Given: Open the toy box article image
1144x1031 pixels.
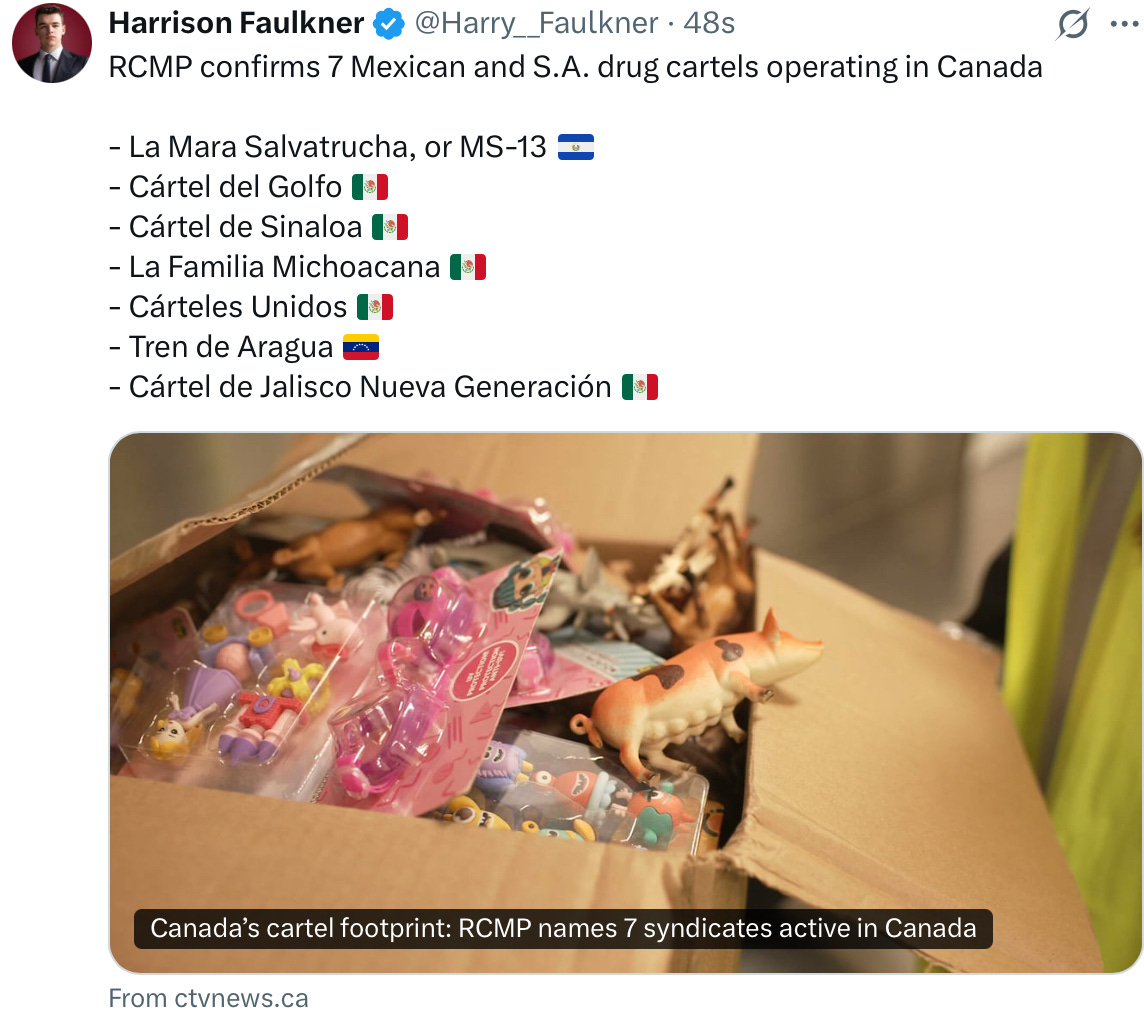Looking at the screenshot, I should click(x=625, y=703).
